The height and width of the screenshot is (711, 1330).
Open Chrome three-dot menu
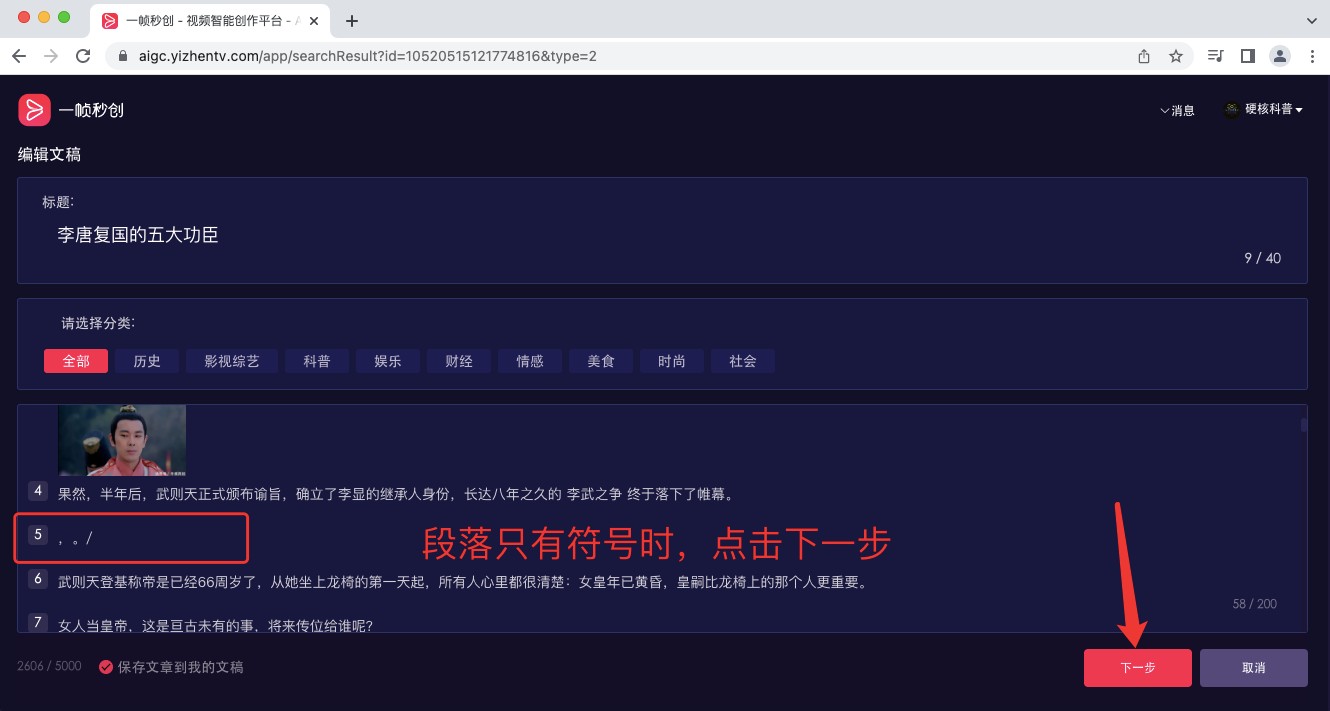pyautogui.click(x=1311, y=56)
